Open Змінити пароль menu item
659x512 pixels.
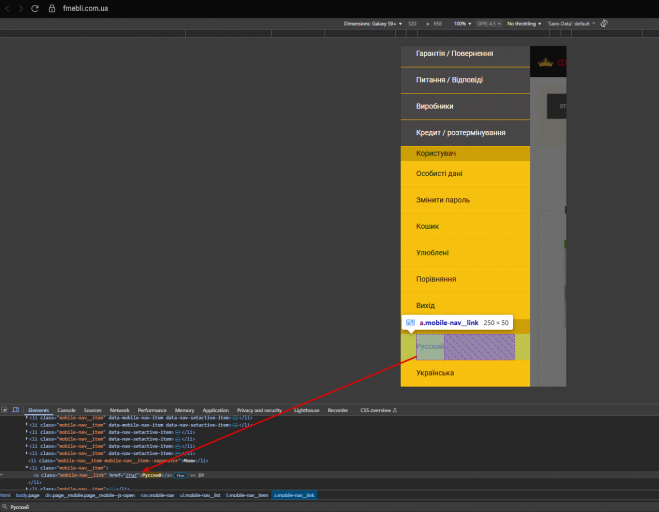(465, 200)
